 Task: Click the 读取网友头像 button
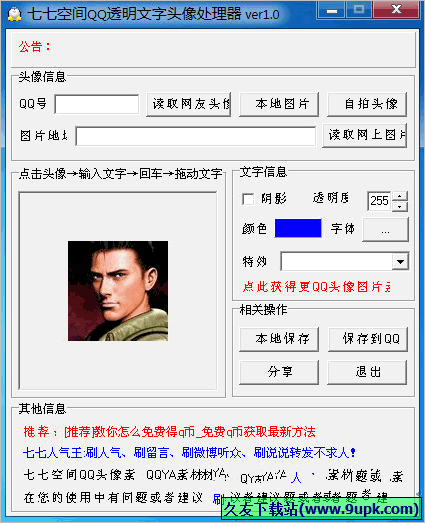pyautogui.click(x=189, y=104)
